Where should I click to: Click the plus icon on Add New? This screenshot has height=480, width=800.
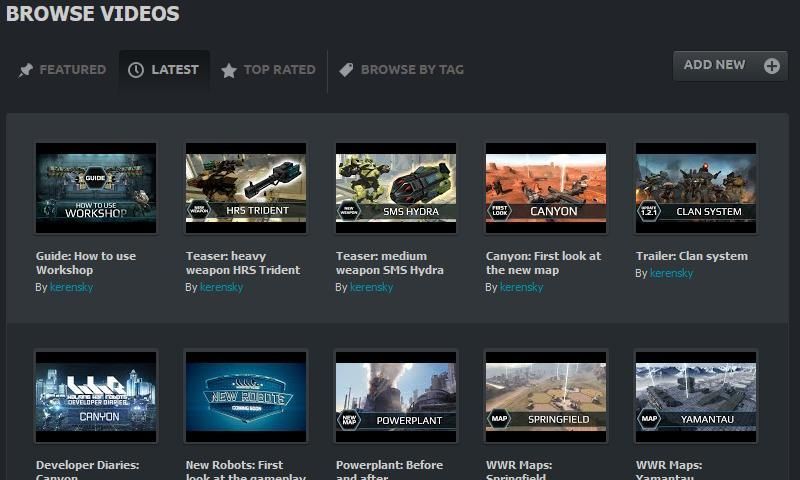[x=771, y=66]
